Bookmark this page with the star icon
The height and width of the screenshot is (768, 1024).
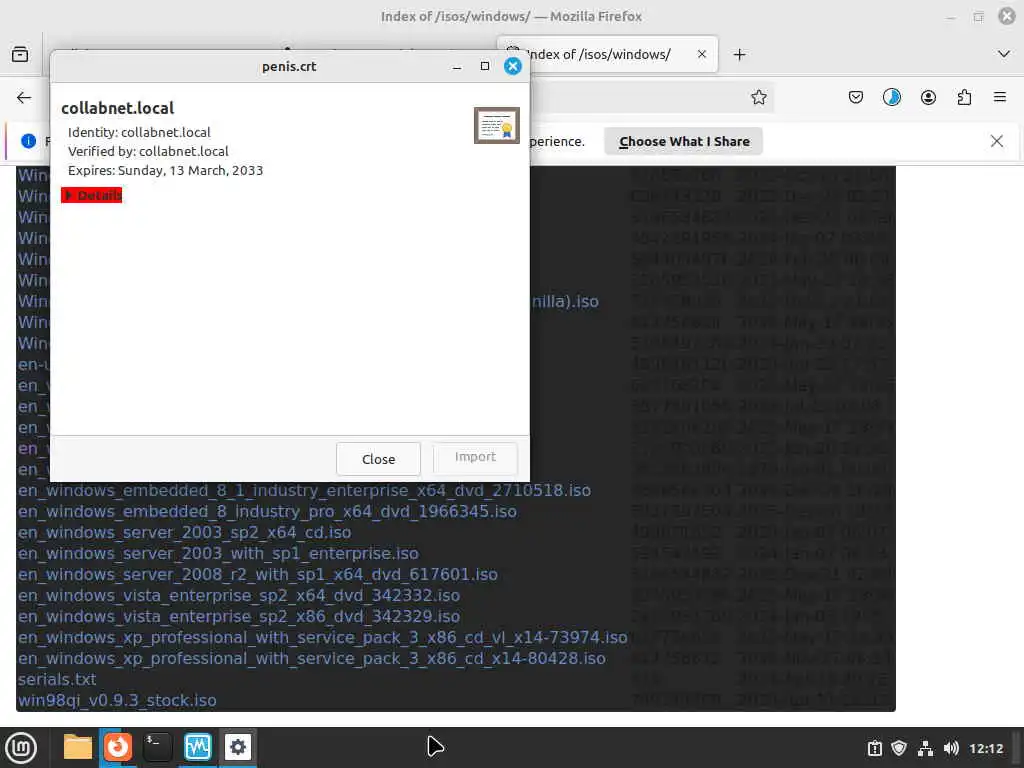tap(758, 98)
